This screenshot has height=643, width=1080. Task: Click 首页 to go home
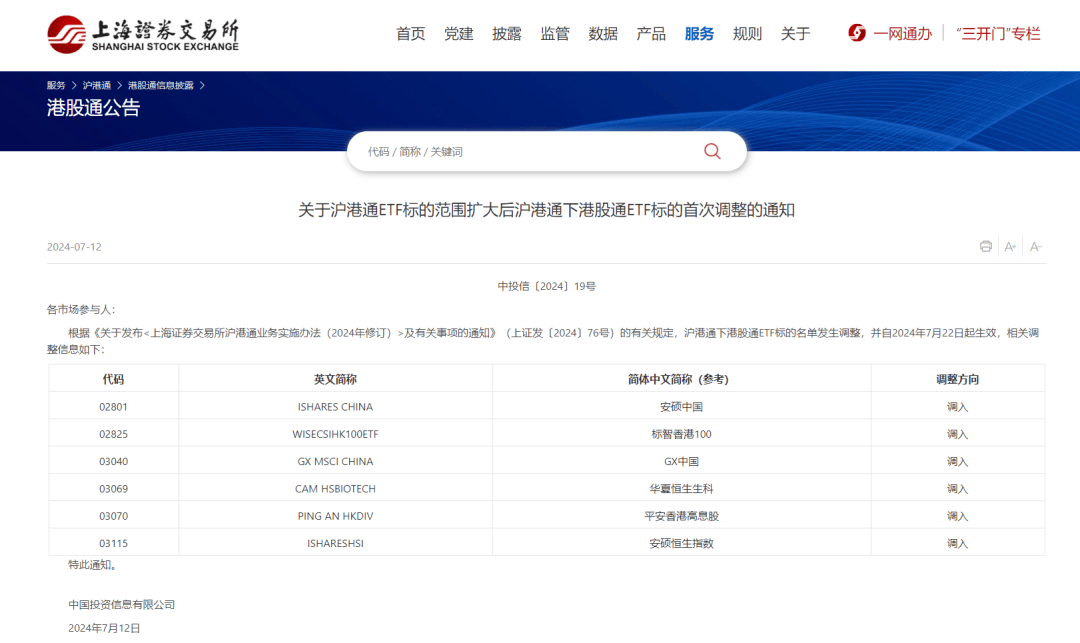[x=410, y=33]
